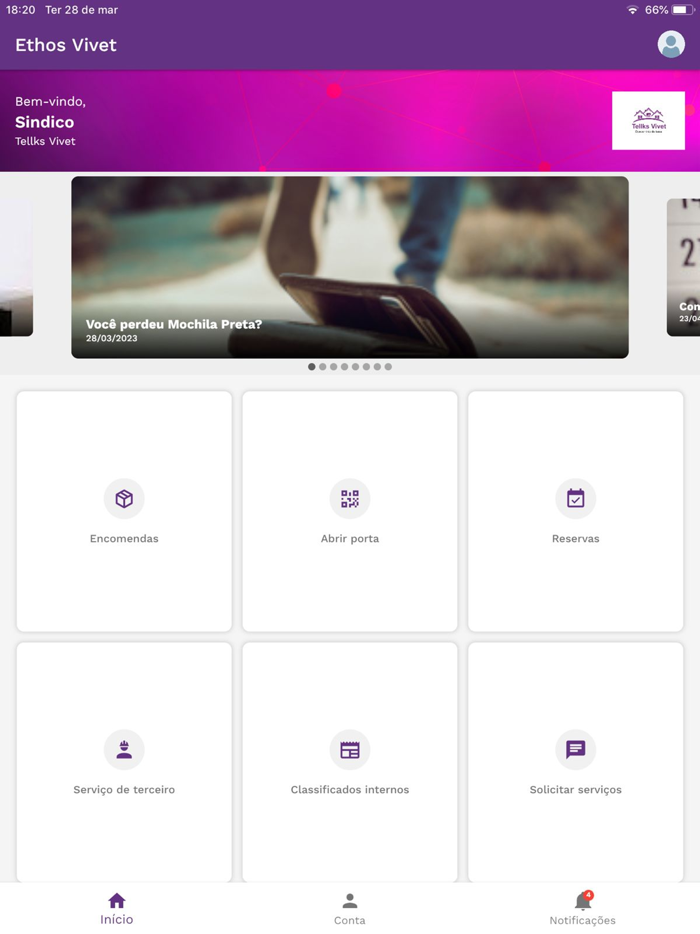Click the 'Sindico' welcome name
Viewport: 700px width, 934px height.
pos(45,122)
